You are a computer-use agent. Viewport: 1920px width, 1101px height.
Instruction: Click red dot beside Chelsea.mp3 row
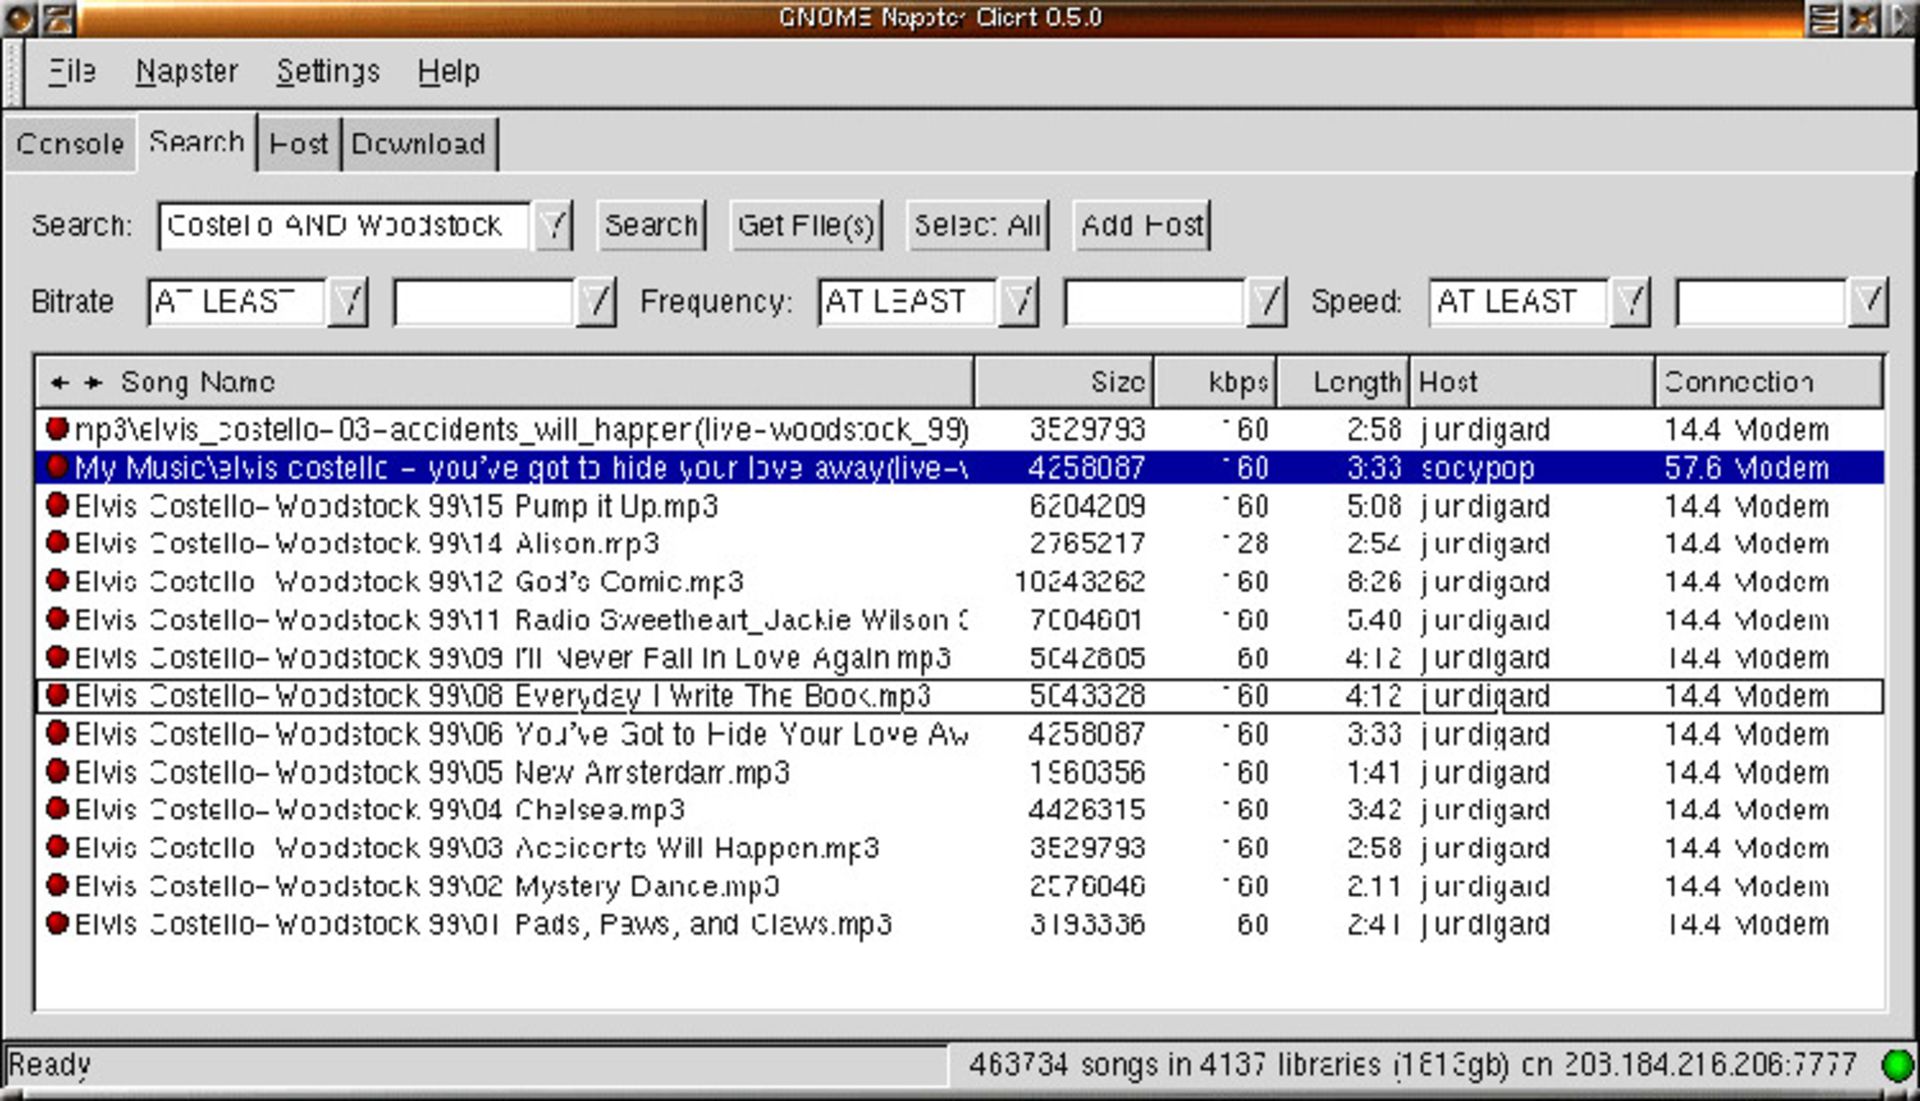57,809
